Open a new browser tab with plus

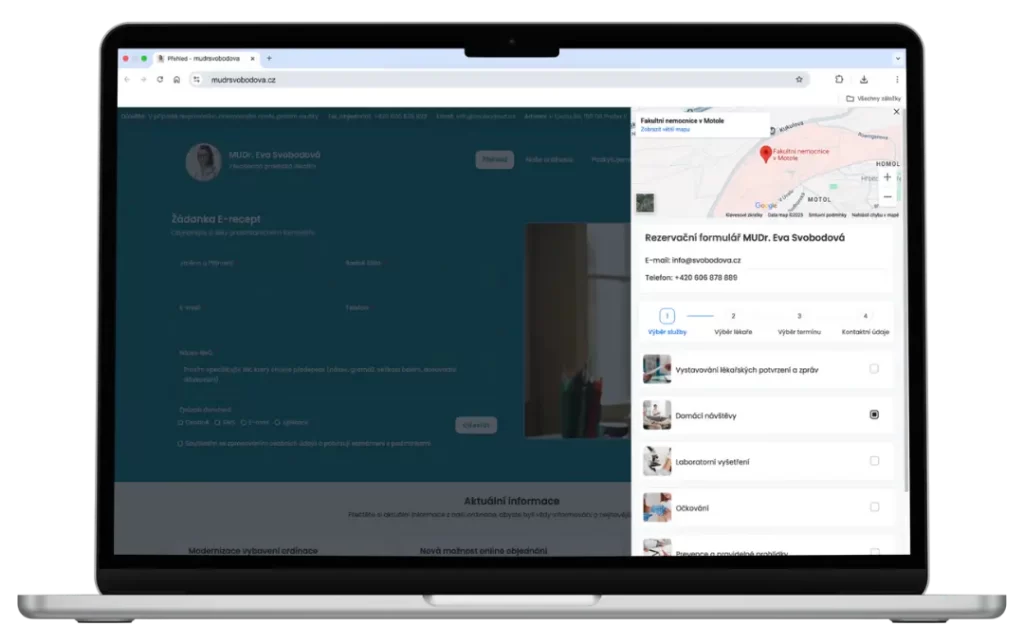click(x=269, y=58)
